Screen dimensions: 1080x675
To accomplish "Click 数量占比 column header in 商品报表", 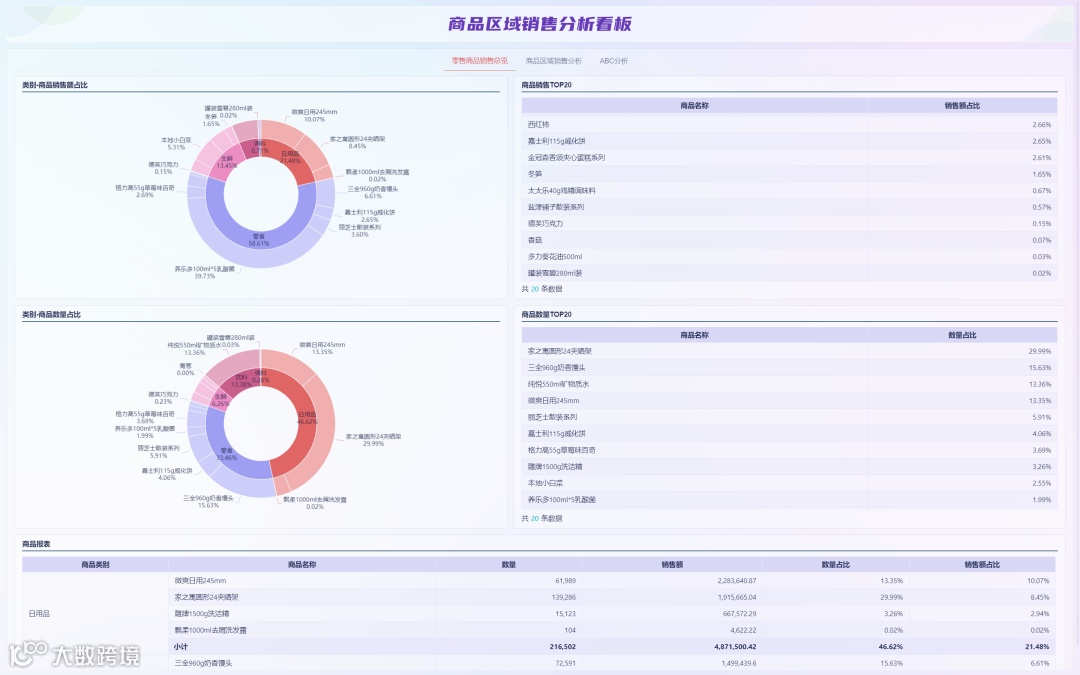I will coord(835,564).
